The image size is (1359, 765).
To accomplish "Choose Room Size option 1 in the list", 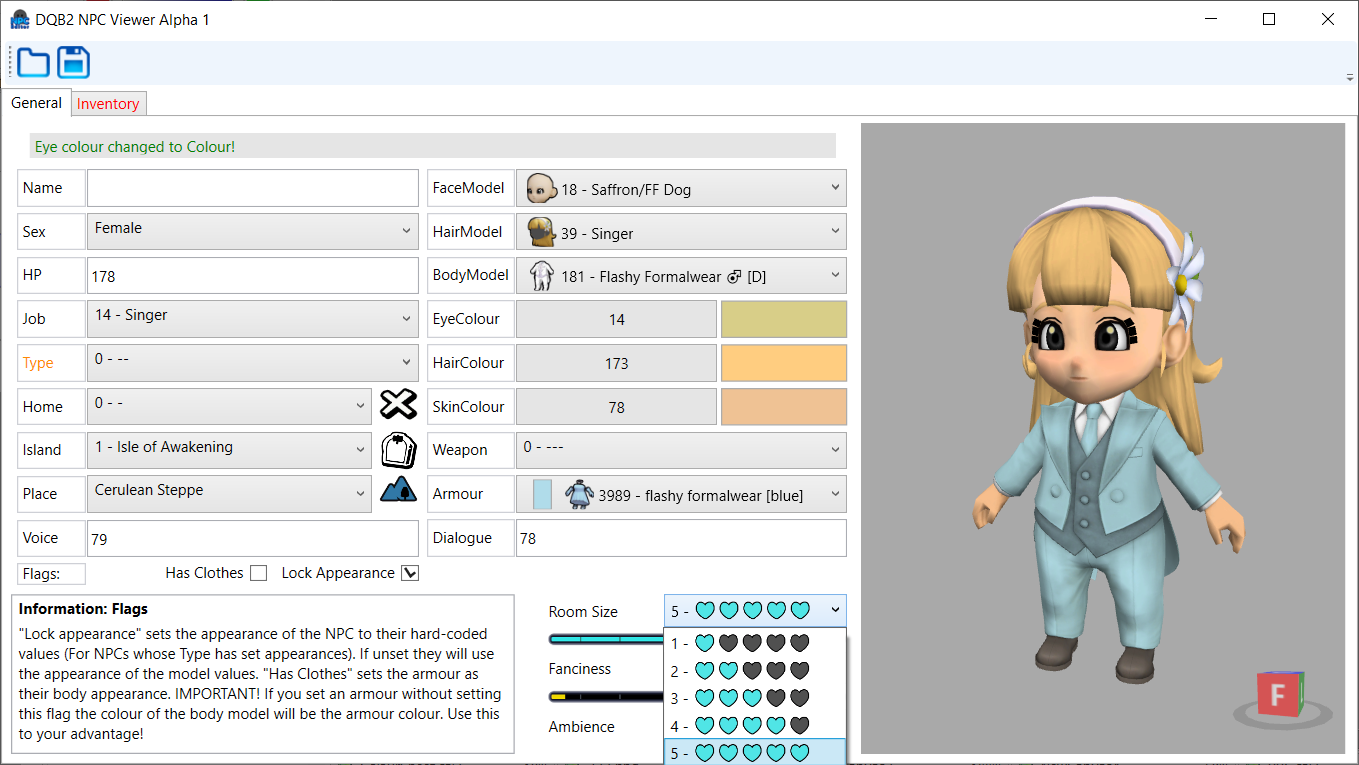I will [x=755, y=643].
